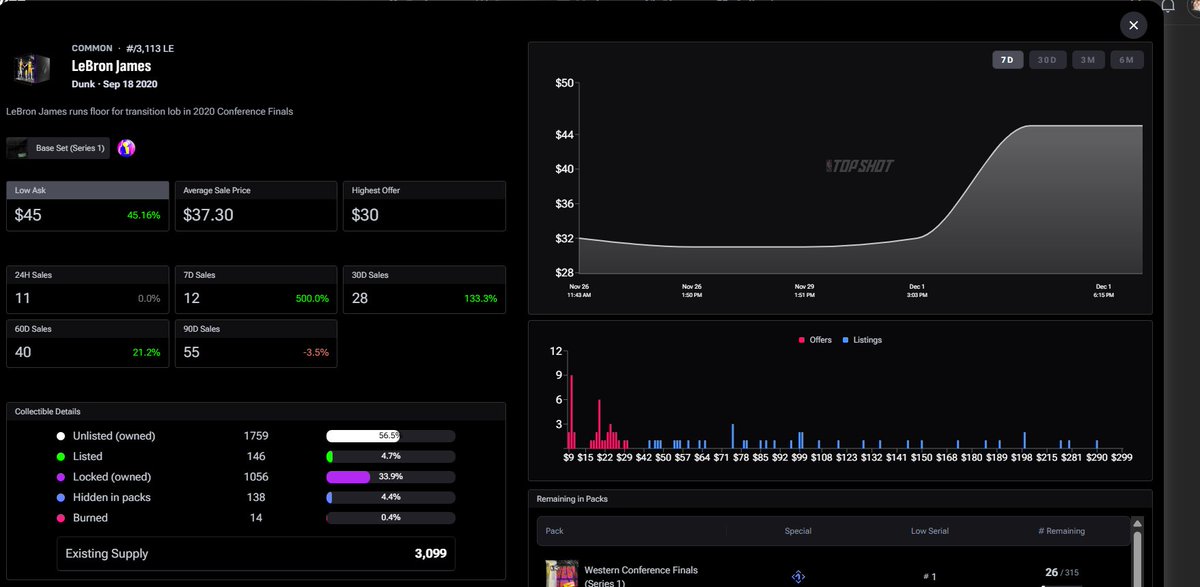Click the 30D Sales stat card
The image size is (1200, 587).
coord(424,290)
